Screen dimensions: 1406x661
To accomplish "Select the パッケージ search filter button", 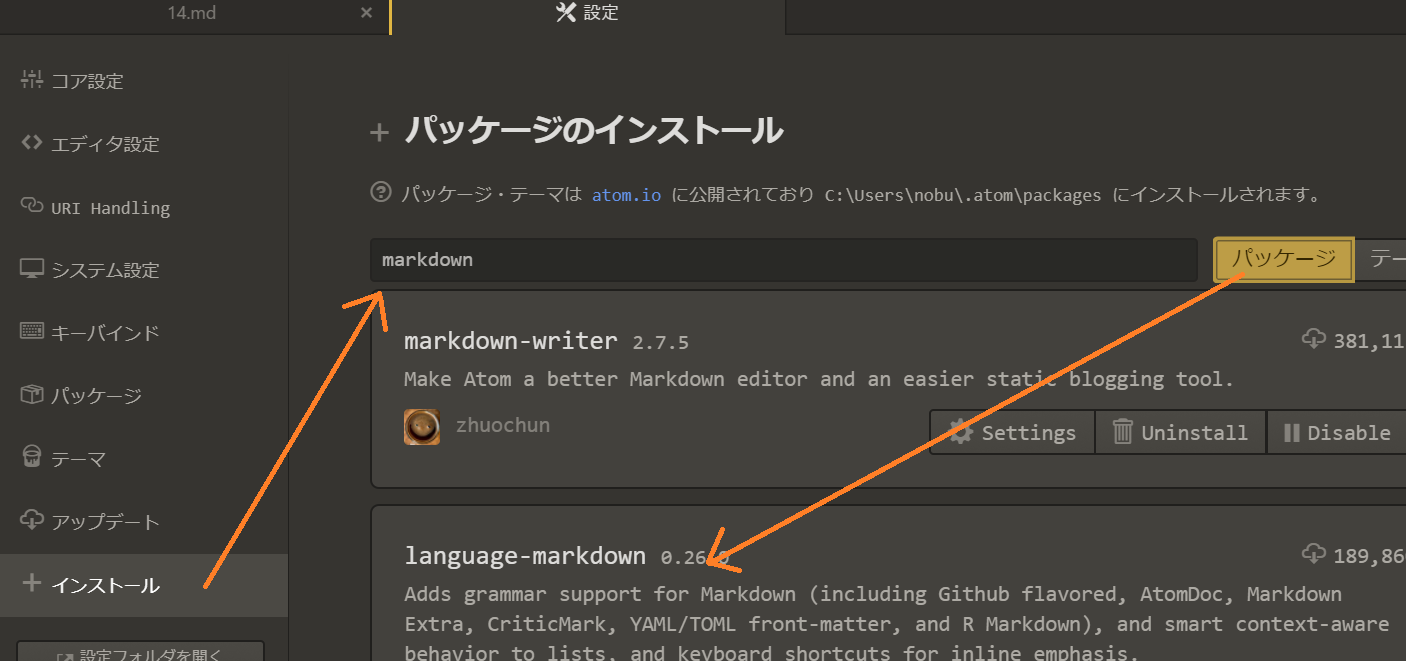I will click(x=1283, y=260).
